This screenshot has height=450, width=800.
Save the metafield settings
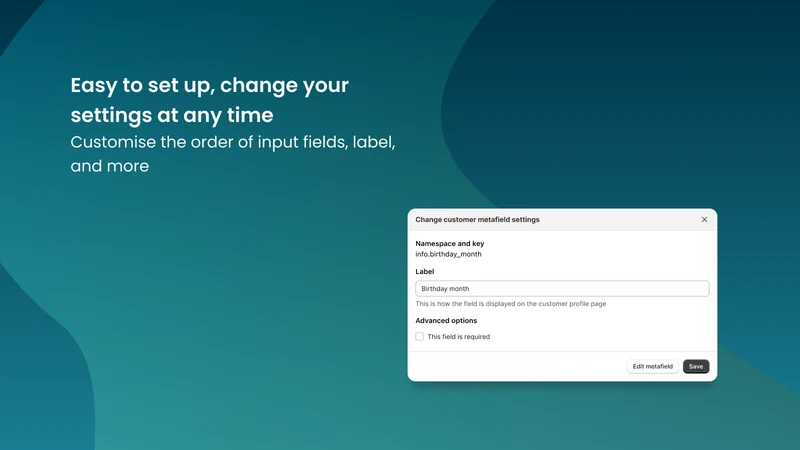696,366
